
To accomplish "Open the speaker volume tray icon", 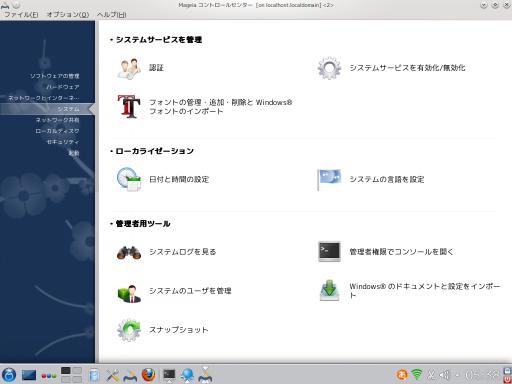I will click(x=444, y=375).
